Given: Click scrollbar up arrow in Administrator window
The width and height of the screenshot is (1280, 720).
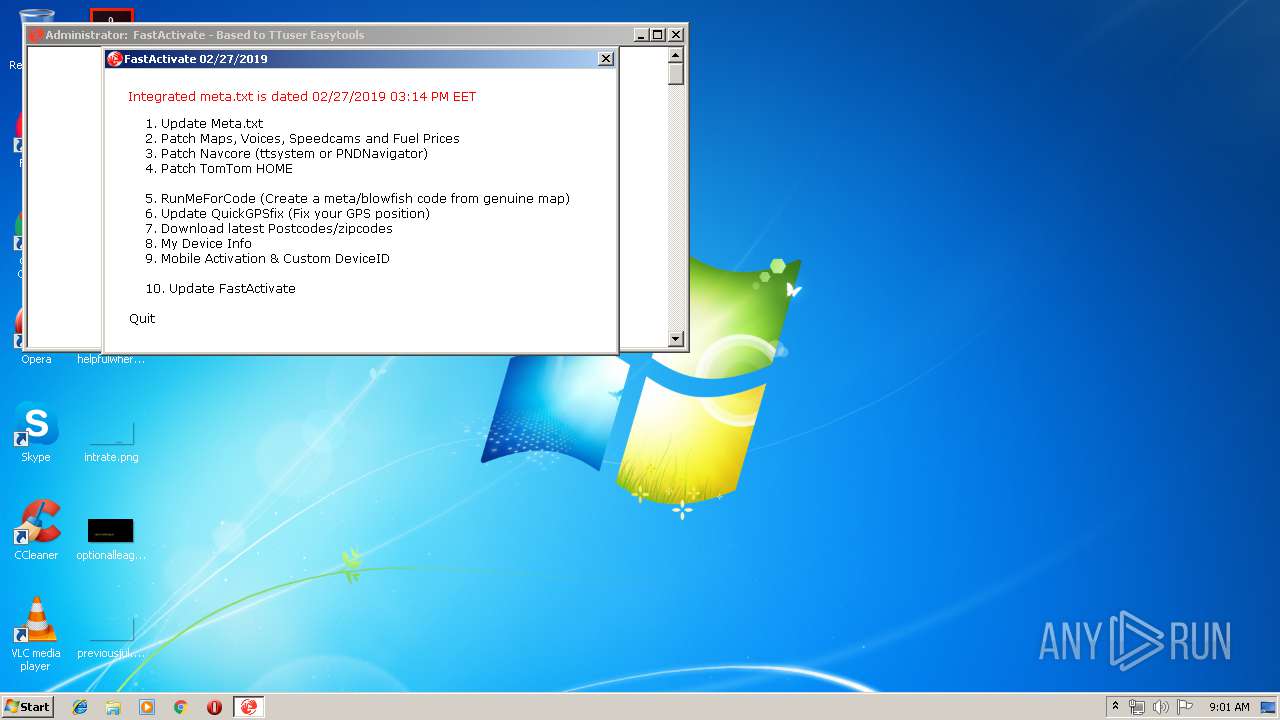Looking at the screenshot, I should pyautogui.click(x=676, y=55).
